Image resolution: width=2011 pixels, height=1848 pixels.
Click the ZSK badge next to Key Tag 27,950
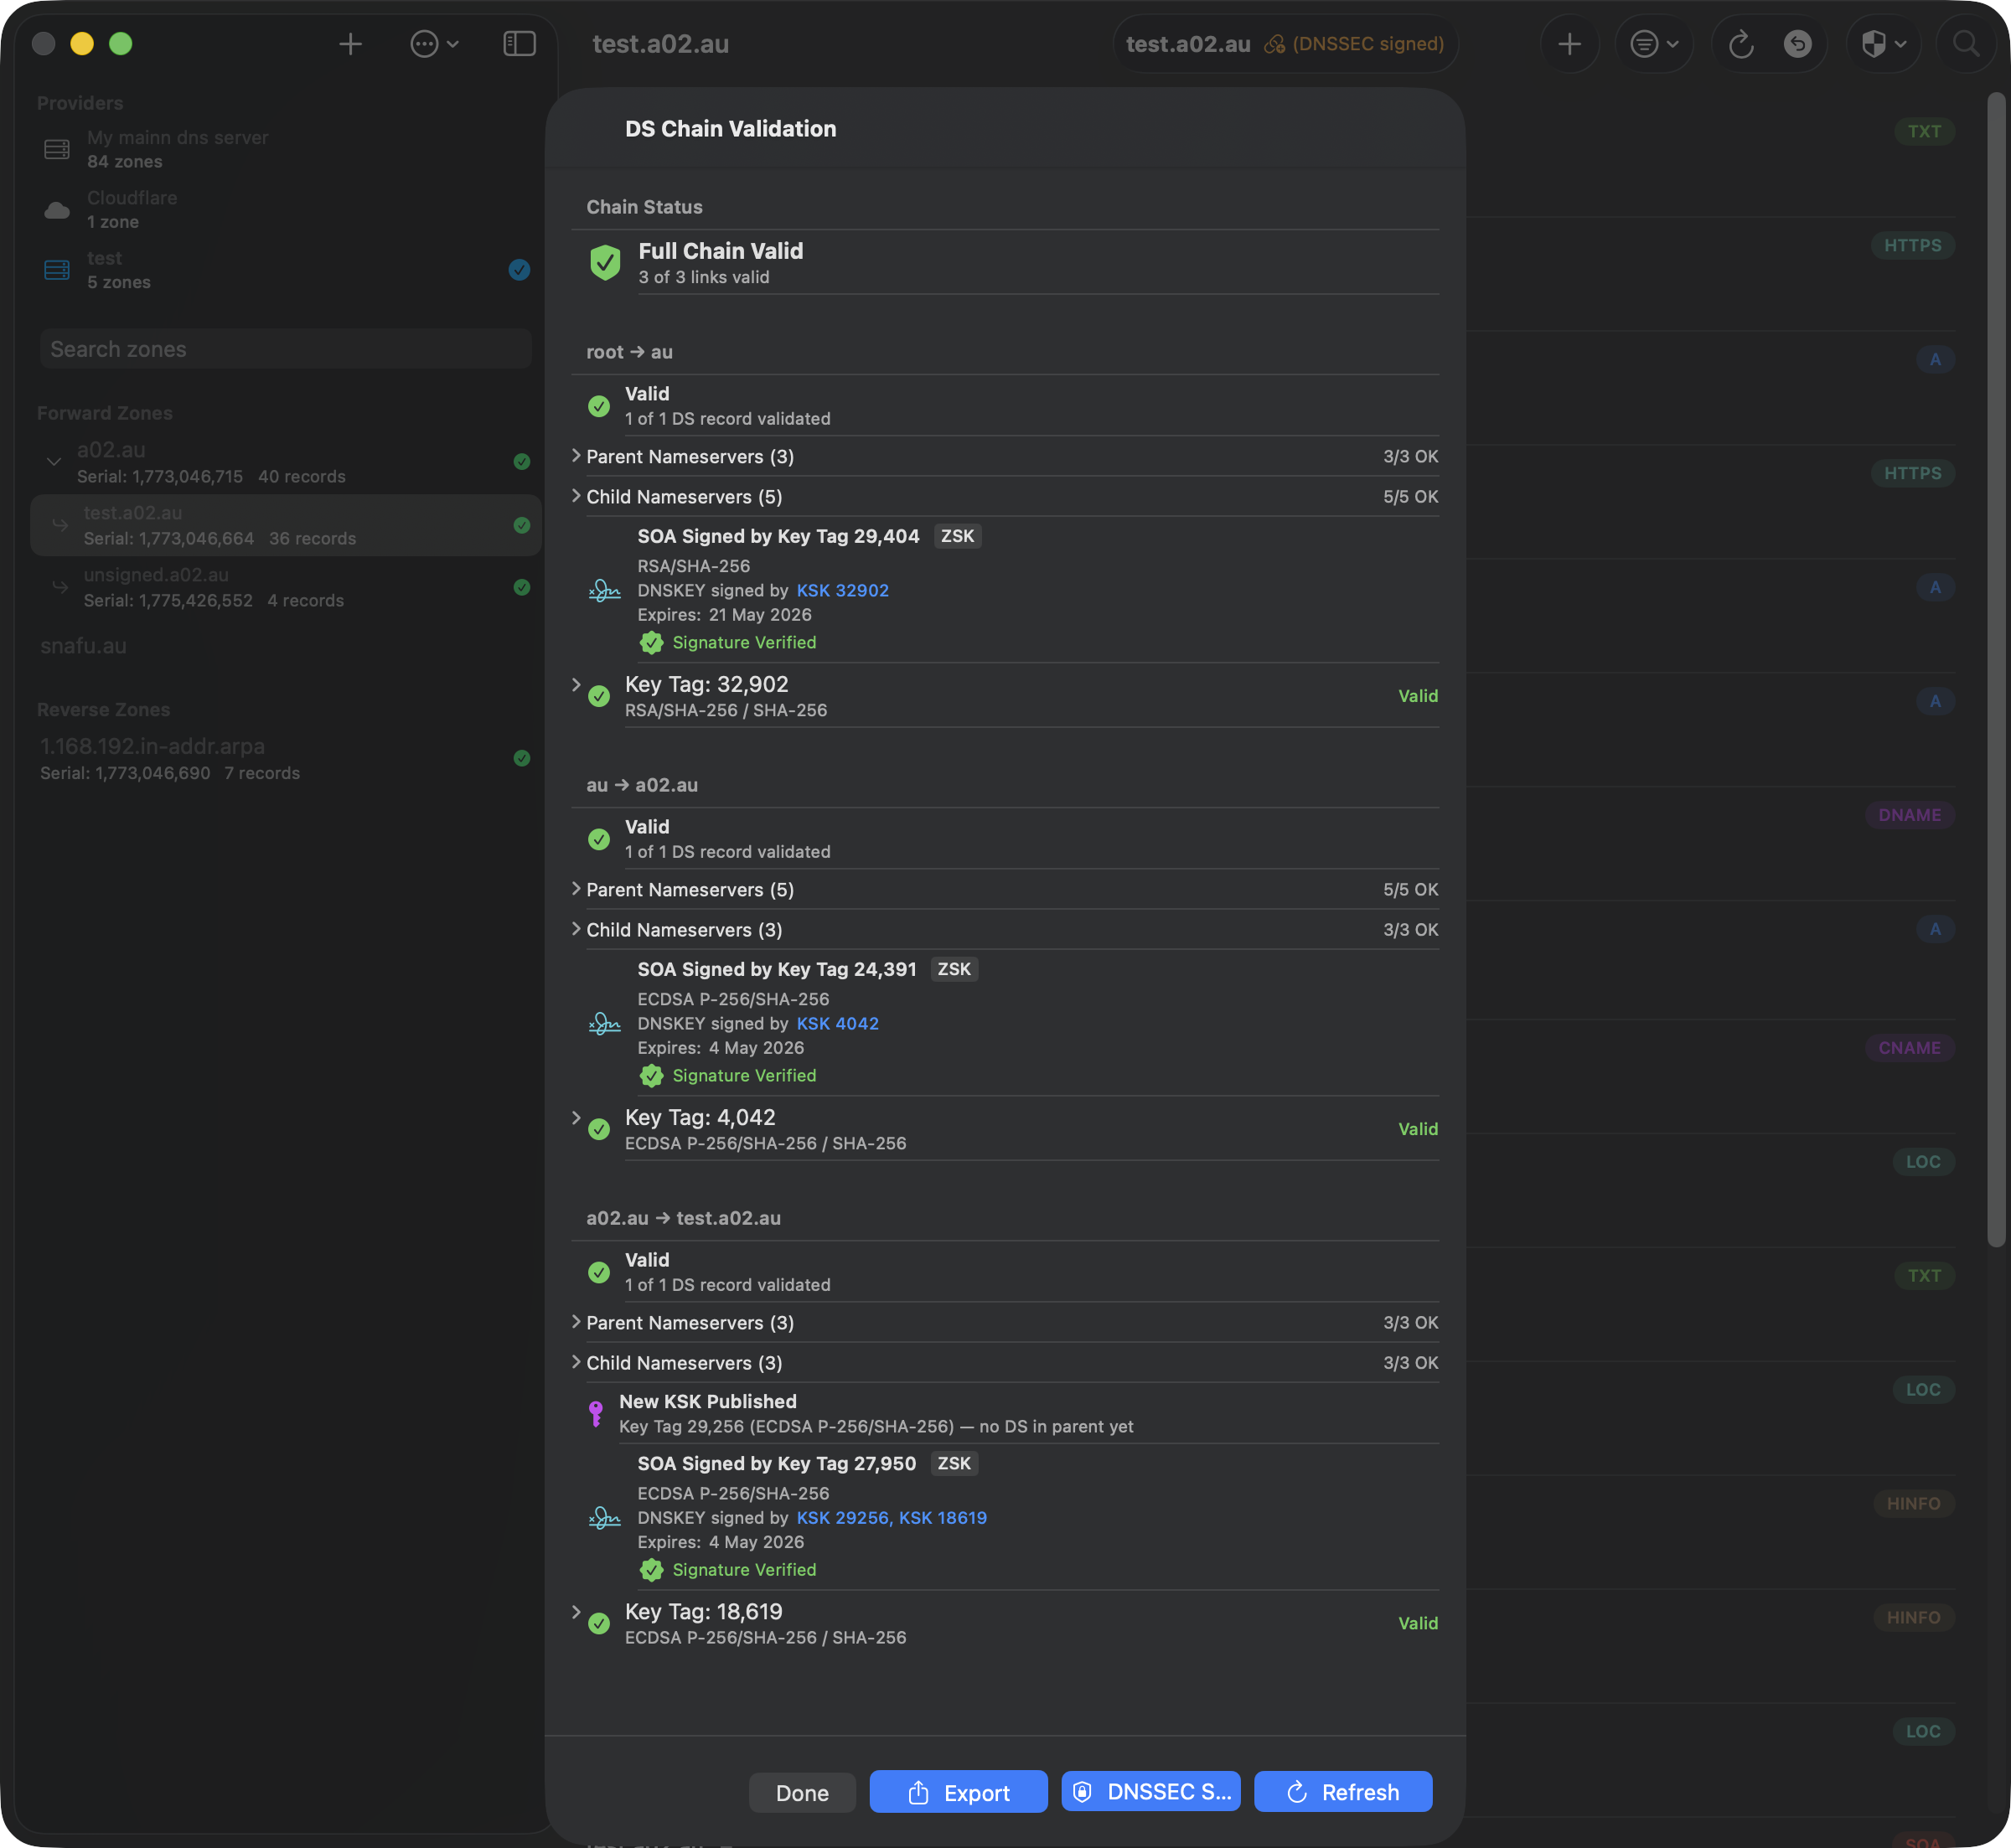(954, 1463)
